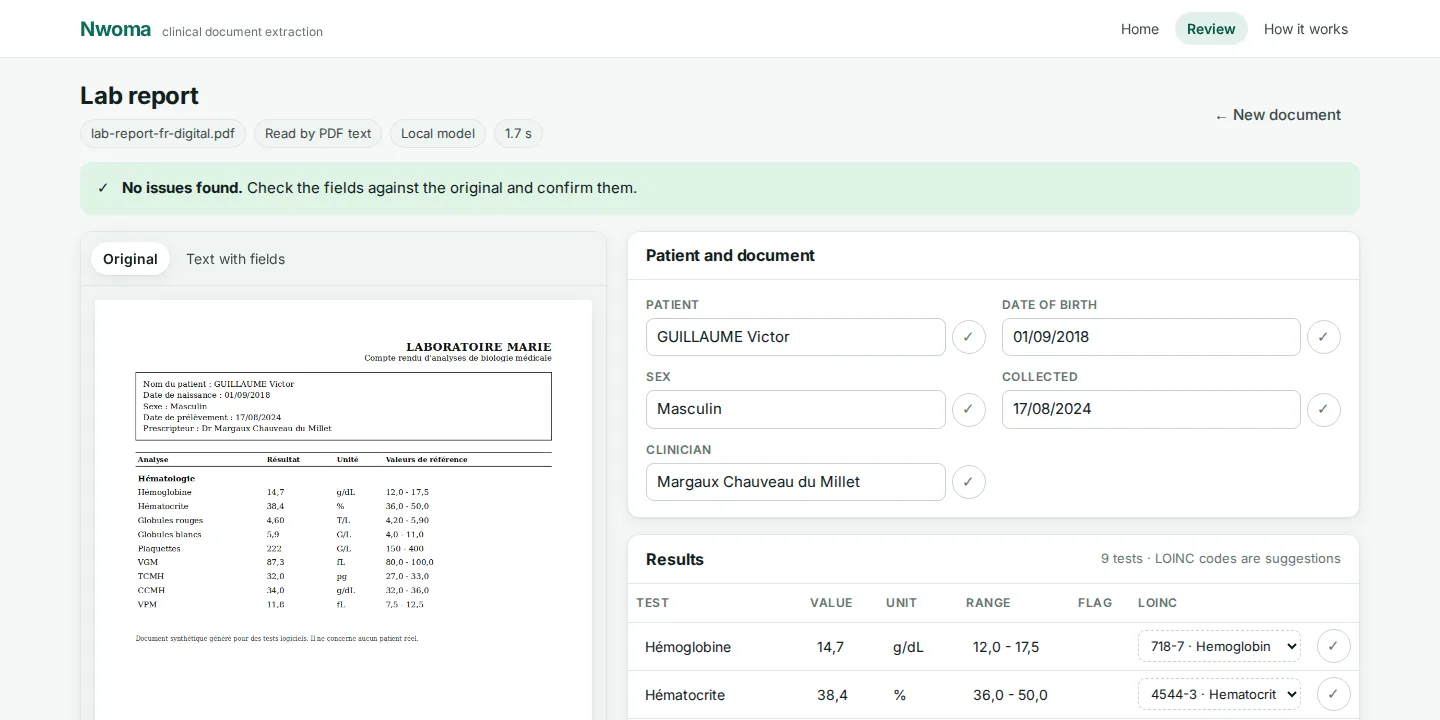The image size is (1440, 720).
Task: Click the New document link
Action: click(x=1278, y=115)
